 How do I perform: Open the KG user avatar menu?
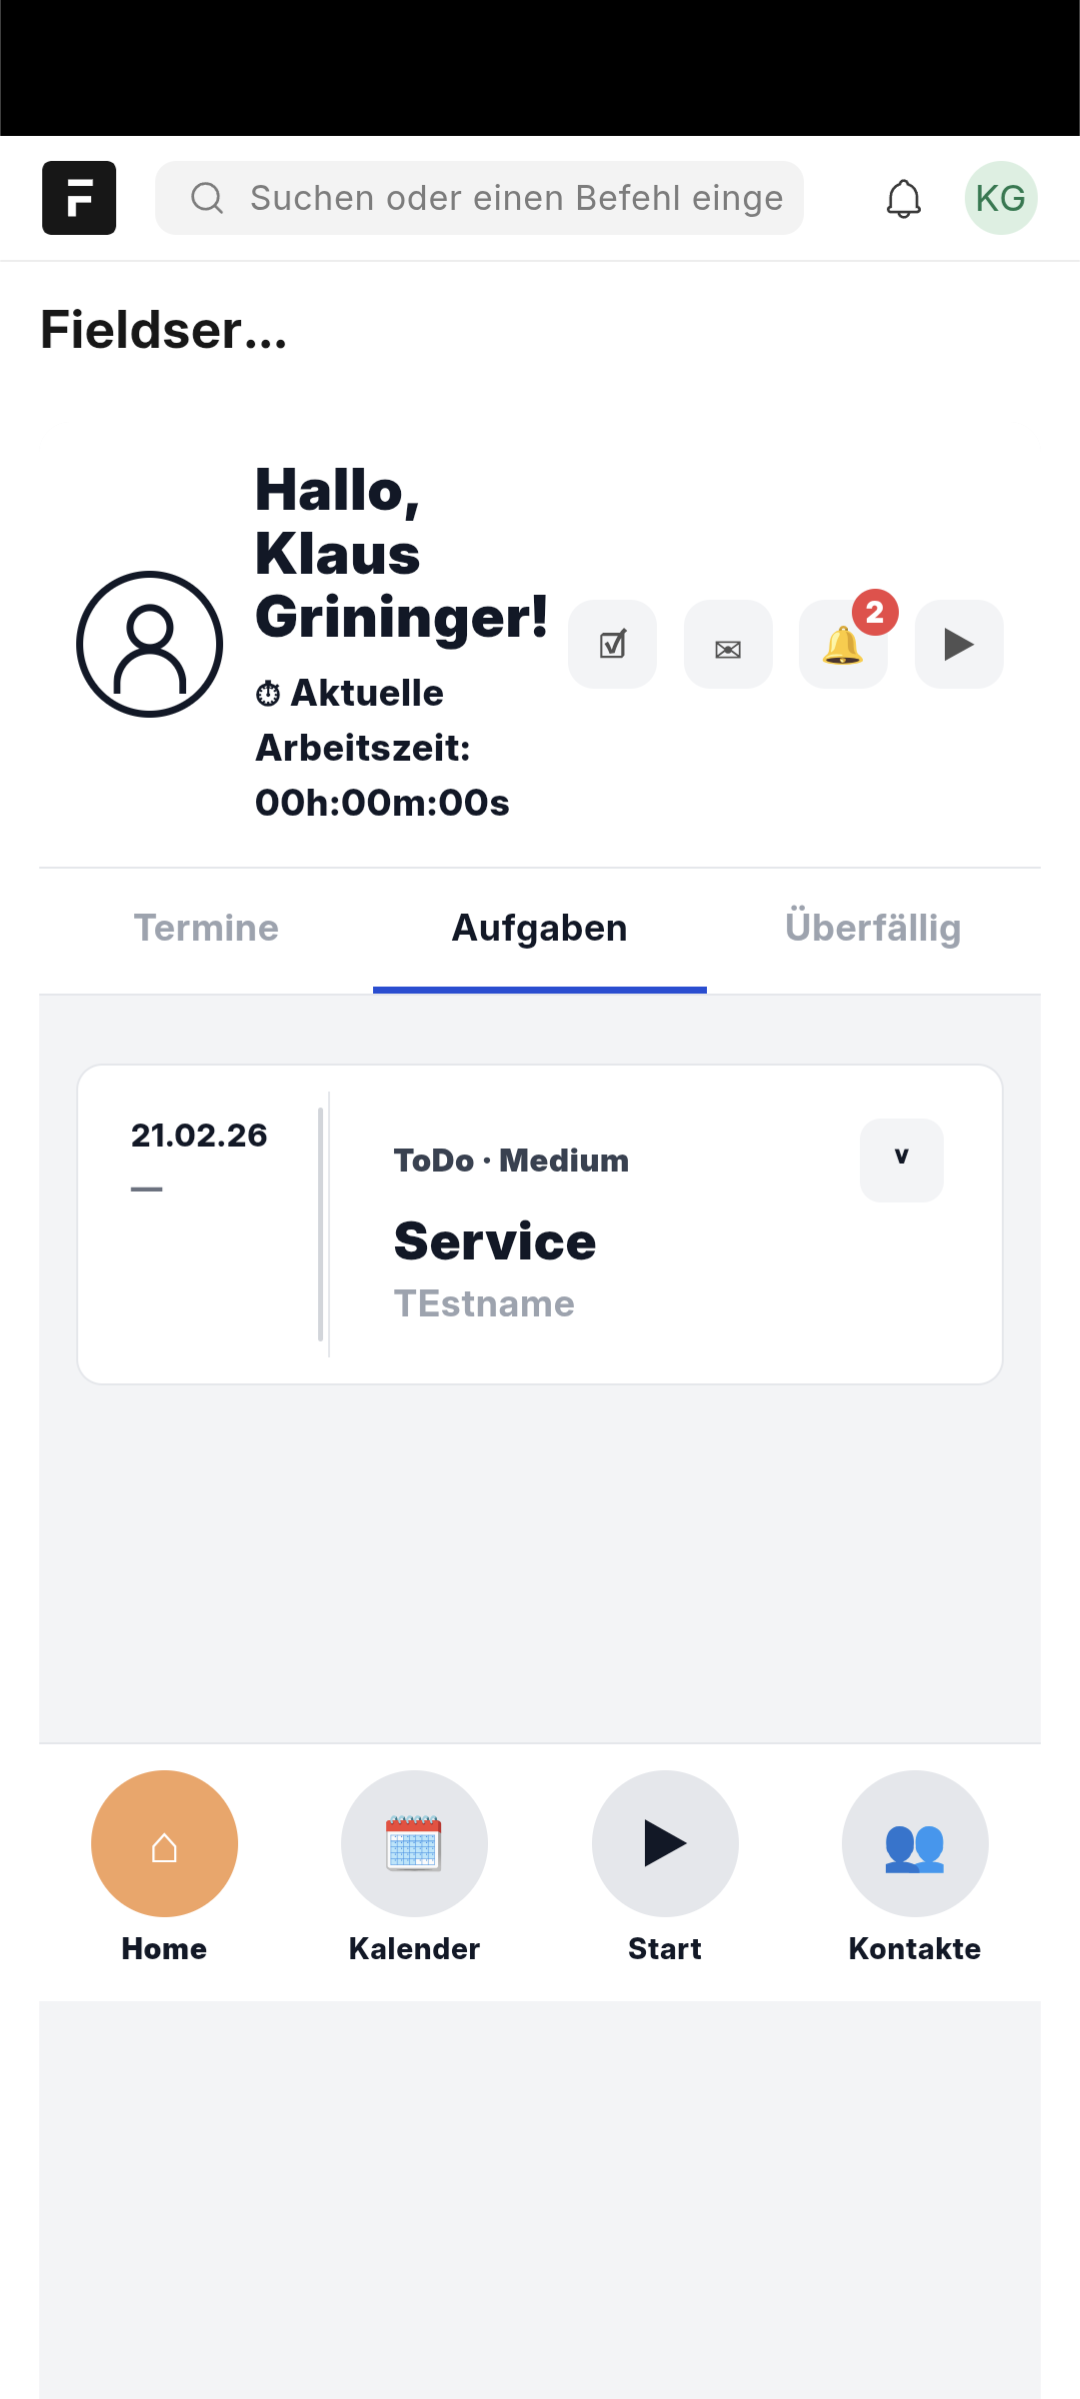1000,198
